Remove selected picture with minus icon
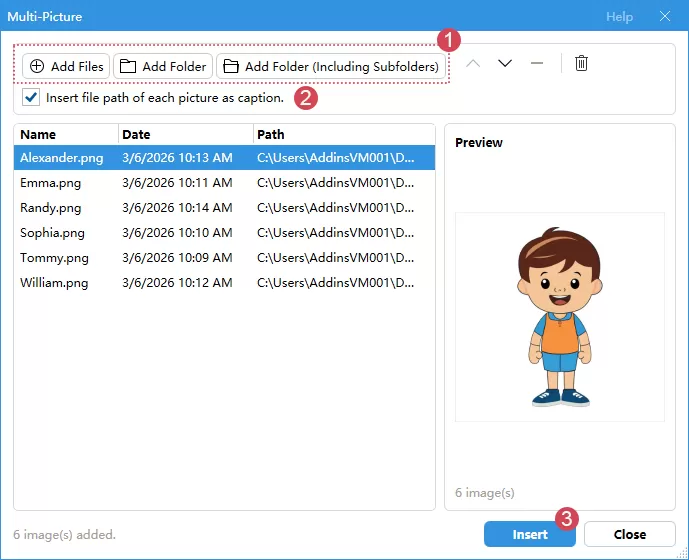Viewport: 689px width, 560px height. click(537, 64)
